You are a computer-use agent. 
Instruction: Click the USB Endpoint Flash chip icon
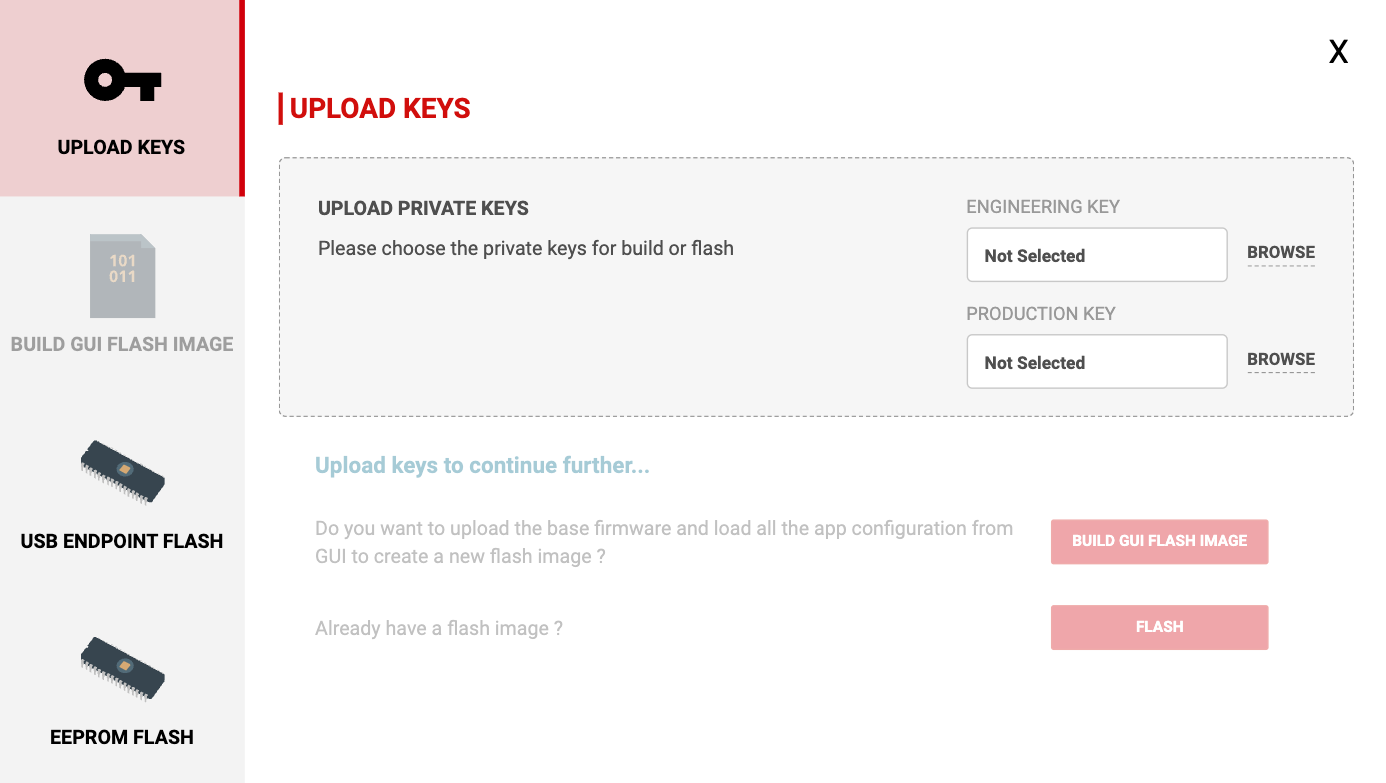click(122, 472)
